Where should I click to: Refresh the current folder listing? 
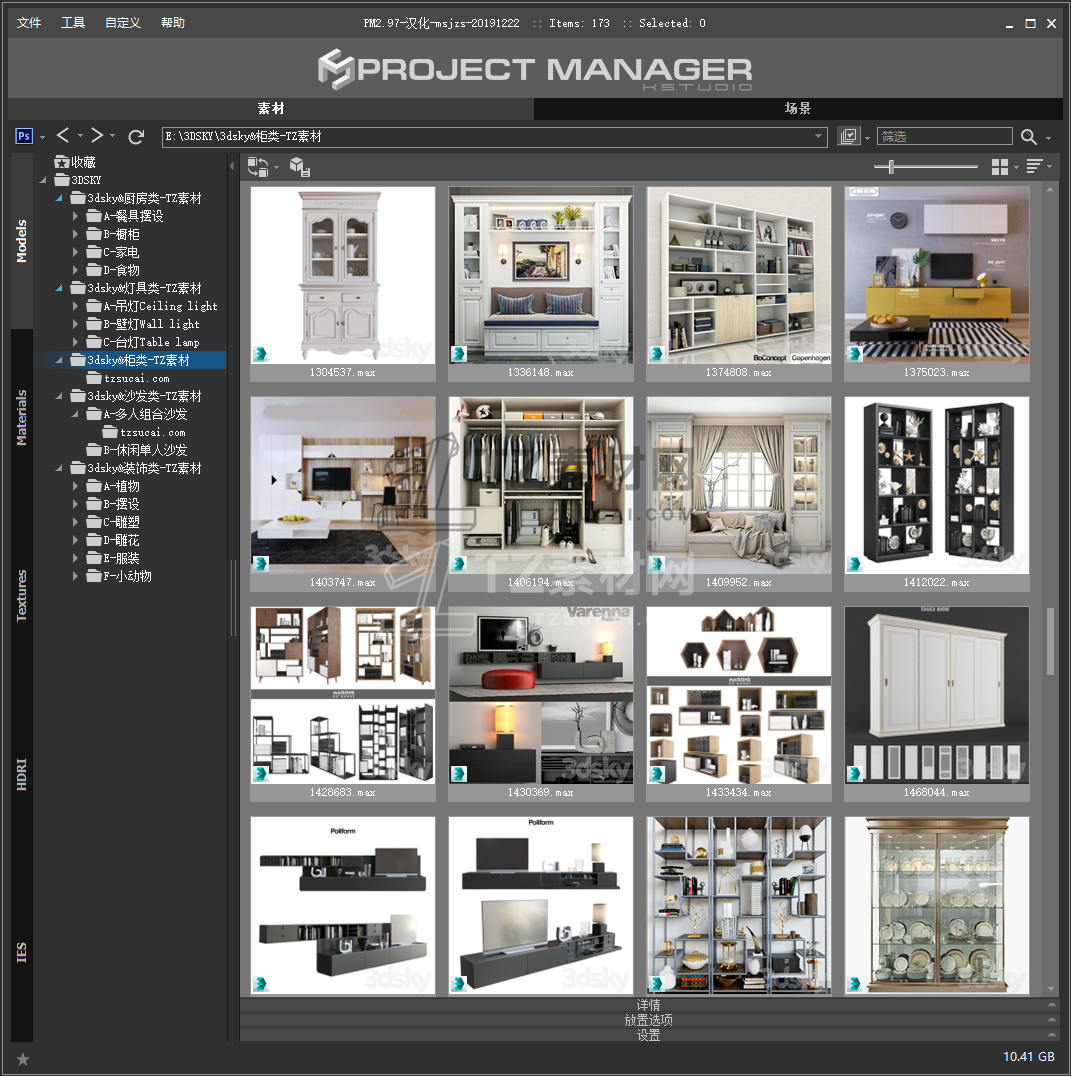[137, 136]
